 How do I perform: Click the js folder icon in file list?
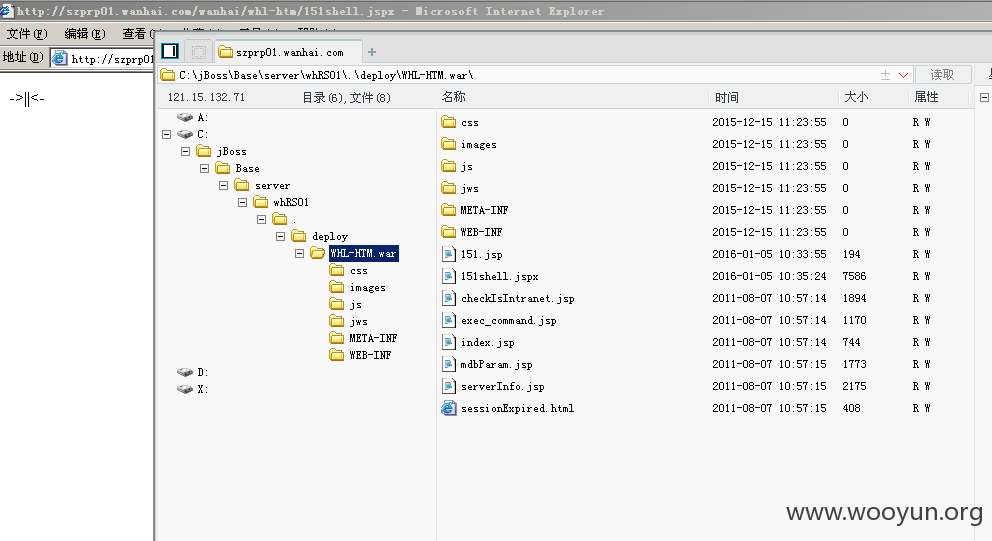click(x=449, y=166)
